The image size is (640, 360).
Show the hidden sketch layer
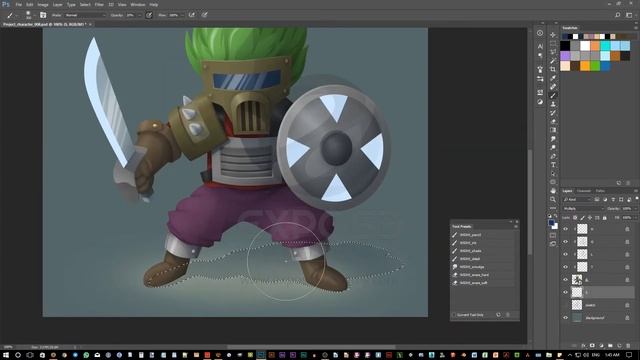tap(565, 305)
